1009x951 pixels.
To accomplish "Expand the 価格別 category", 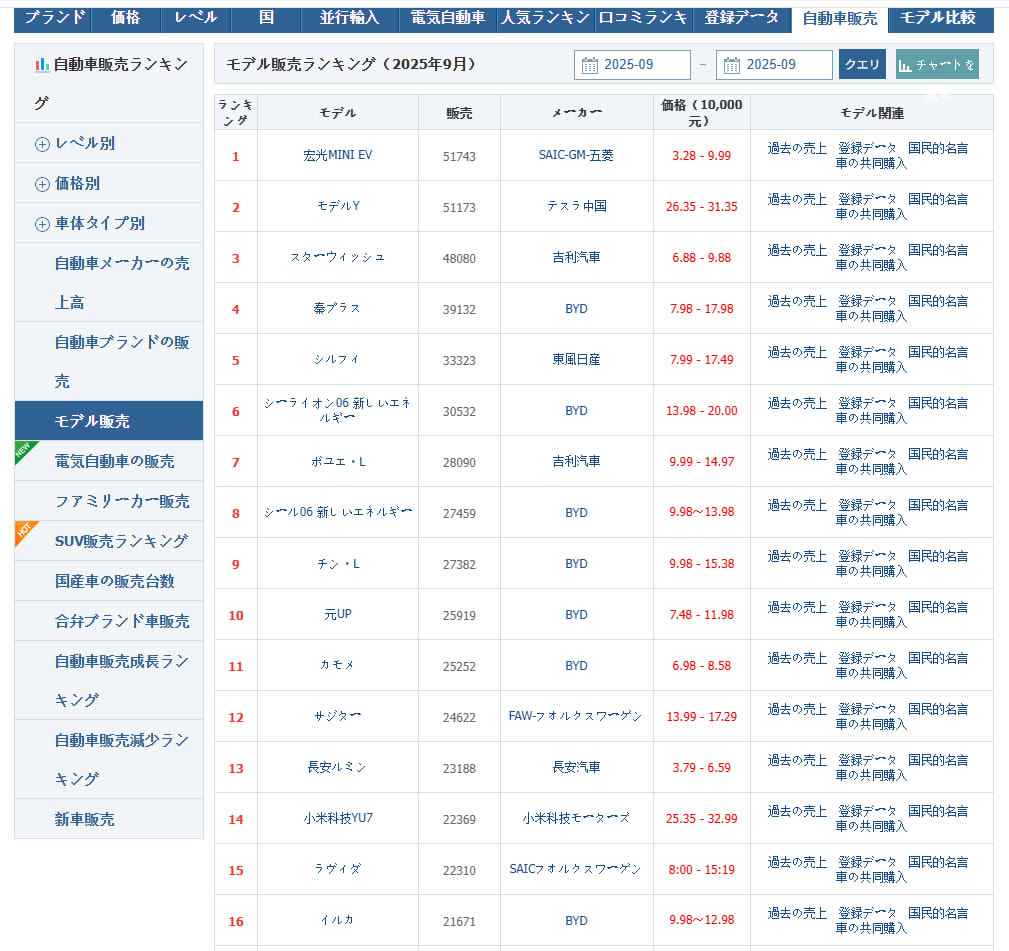I will pyautogui.click(x=42, y=184).
